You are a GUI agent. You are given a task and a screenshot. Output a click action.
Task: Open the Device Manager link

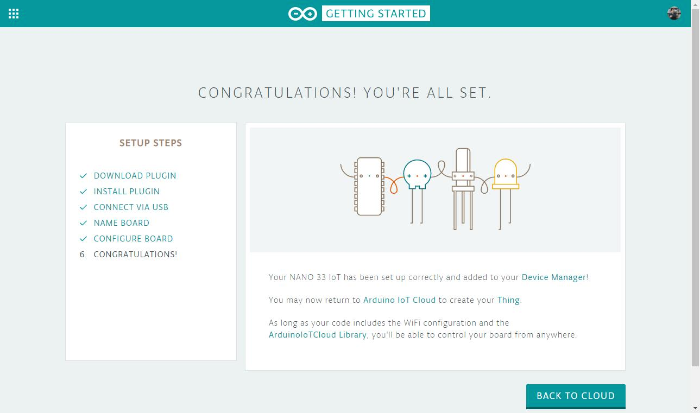pyautogui.click(x=555, y=277)
